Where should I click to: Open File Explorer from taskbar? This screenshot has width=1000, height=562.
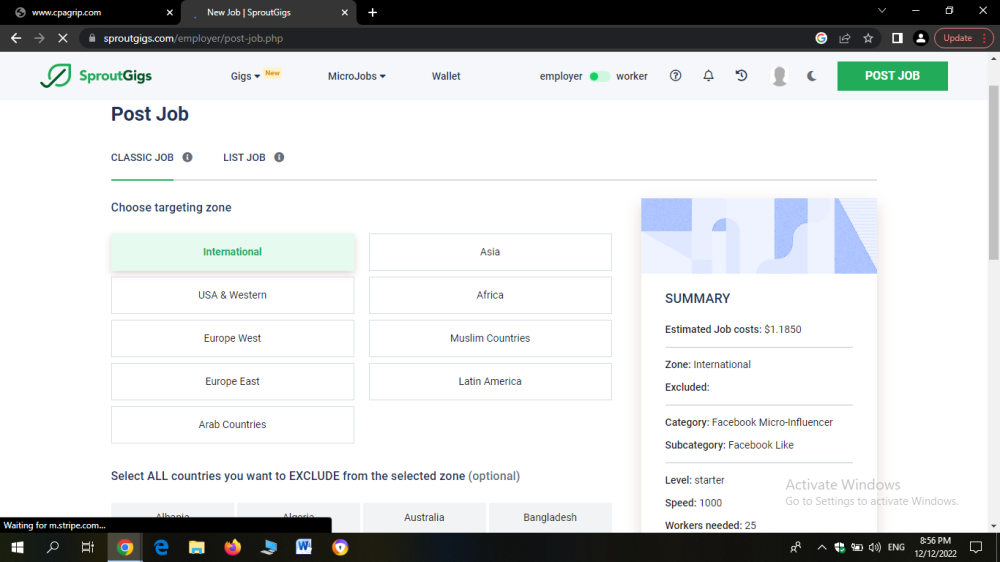pos(196,547)
